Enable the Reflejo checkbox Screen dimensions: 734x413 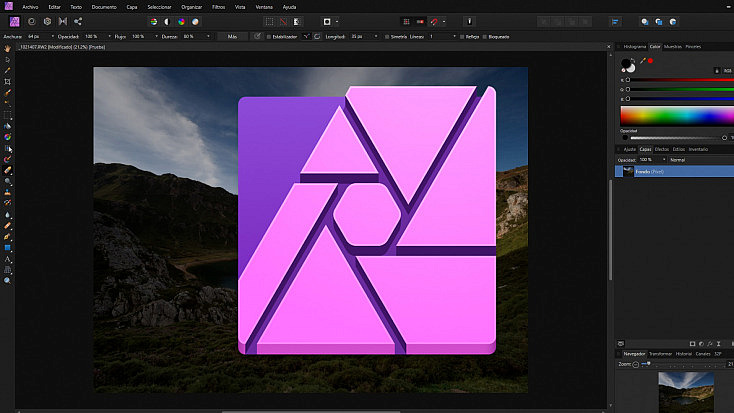pos(462,37)
